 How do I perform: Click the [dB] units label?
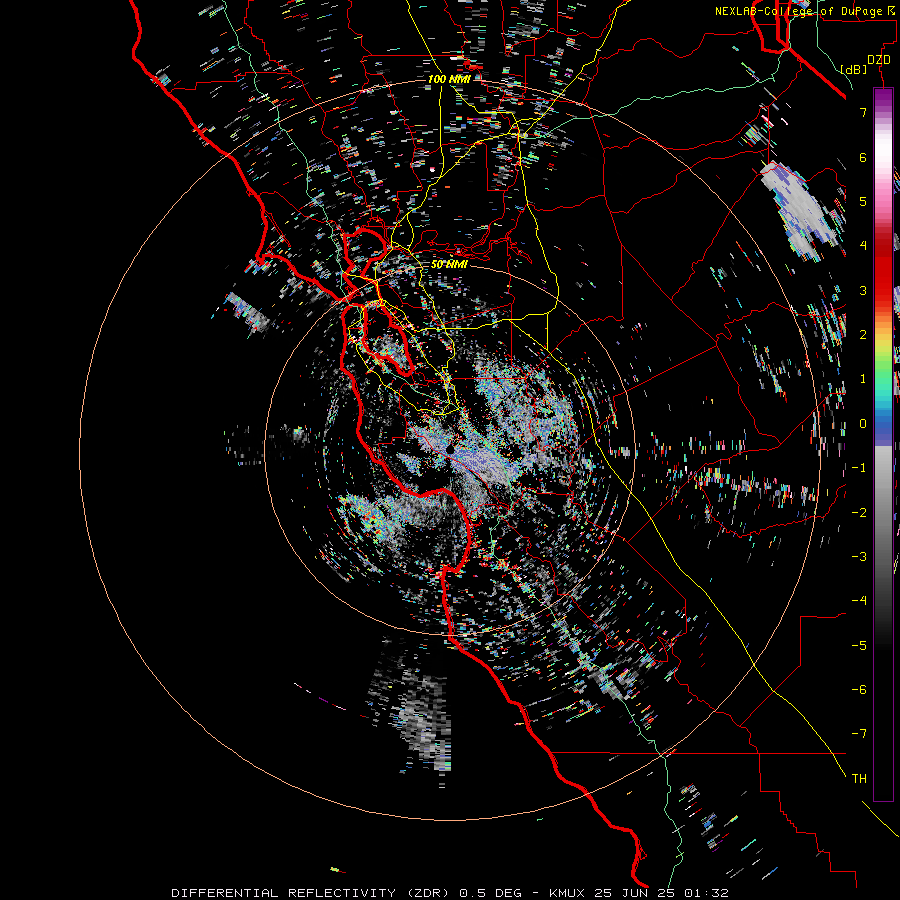click(853, 69)
